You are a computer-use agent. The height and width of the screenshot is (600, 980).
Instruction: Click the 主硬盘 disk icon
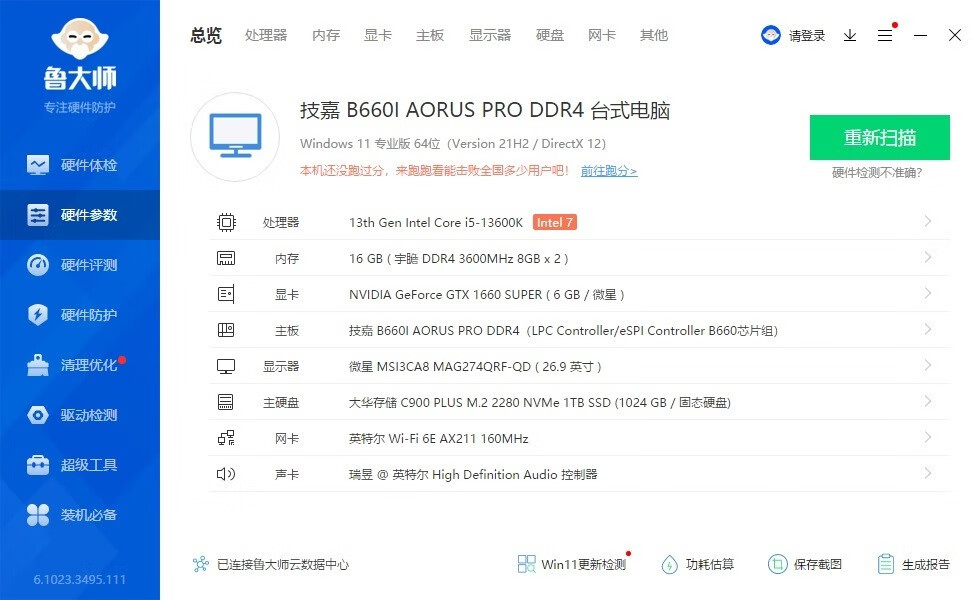(x=226, y=402)
